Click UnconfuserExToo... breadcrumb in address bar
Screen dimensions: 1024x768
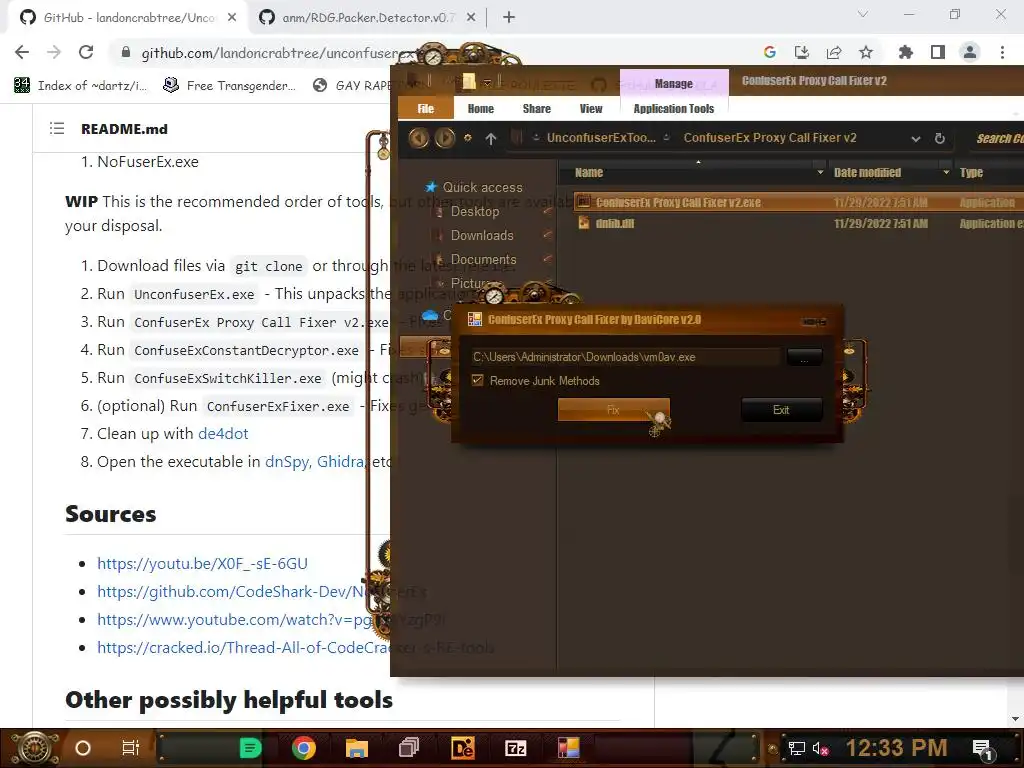click(x=601, y=138)
